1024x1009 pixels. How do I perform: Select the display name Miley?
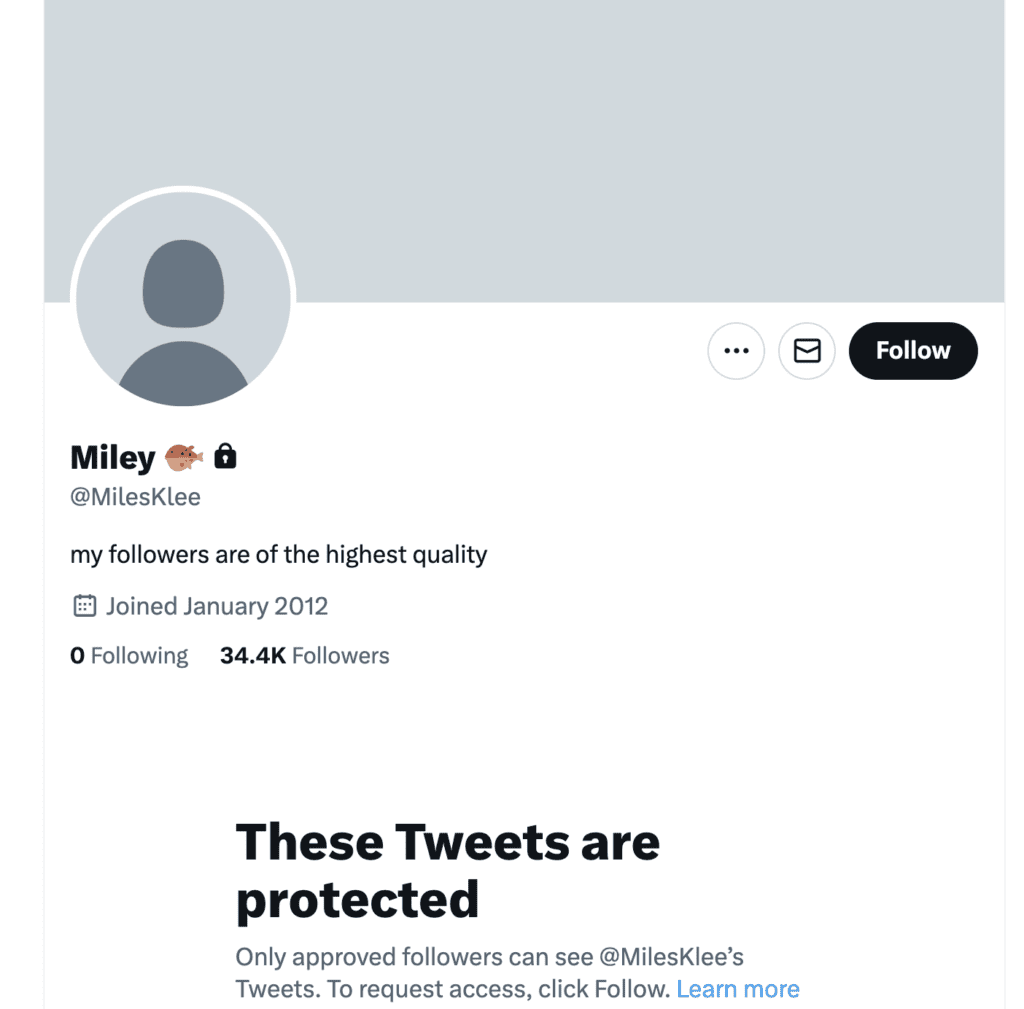112,458
